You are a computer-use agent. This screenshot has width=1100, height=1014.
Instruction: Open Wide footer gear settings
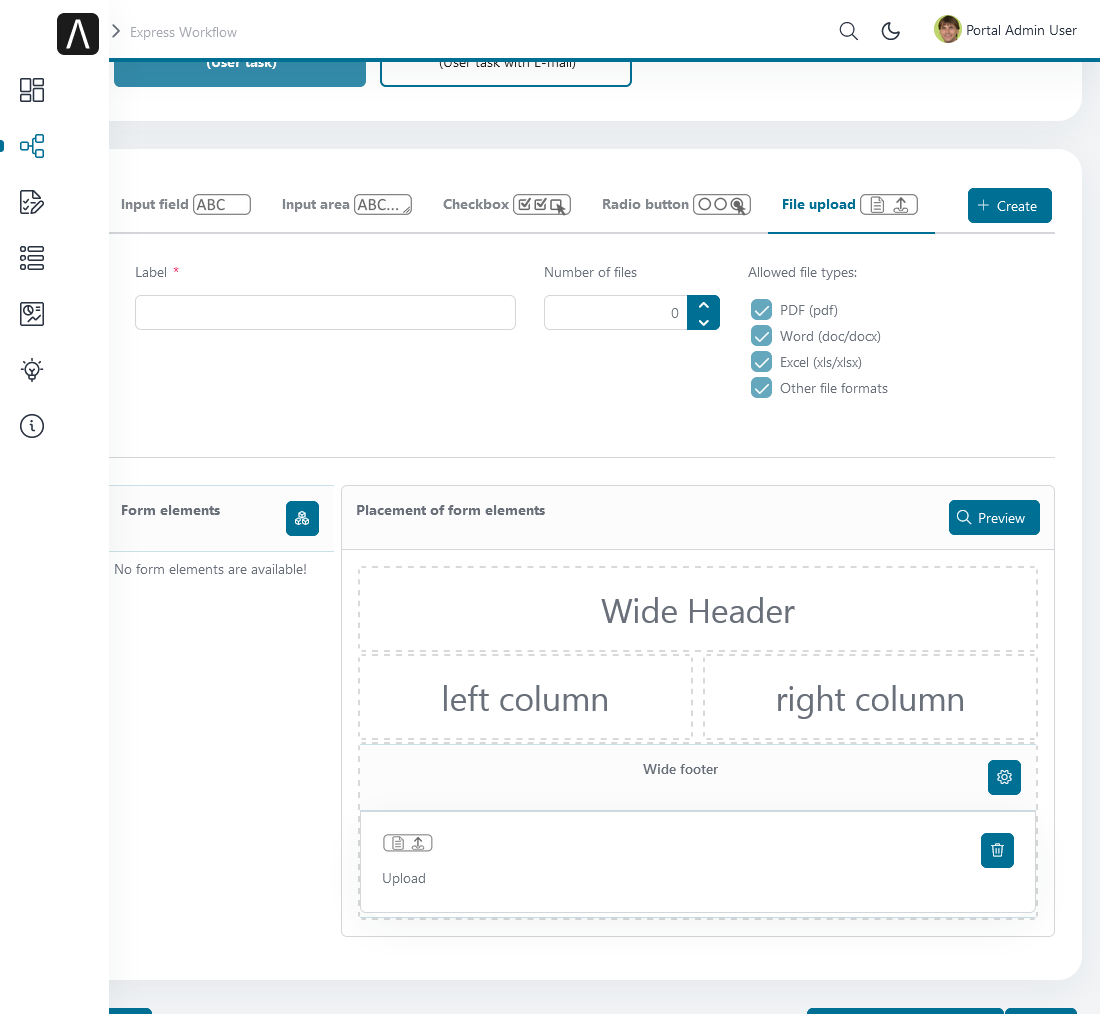1004,778
